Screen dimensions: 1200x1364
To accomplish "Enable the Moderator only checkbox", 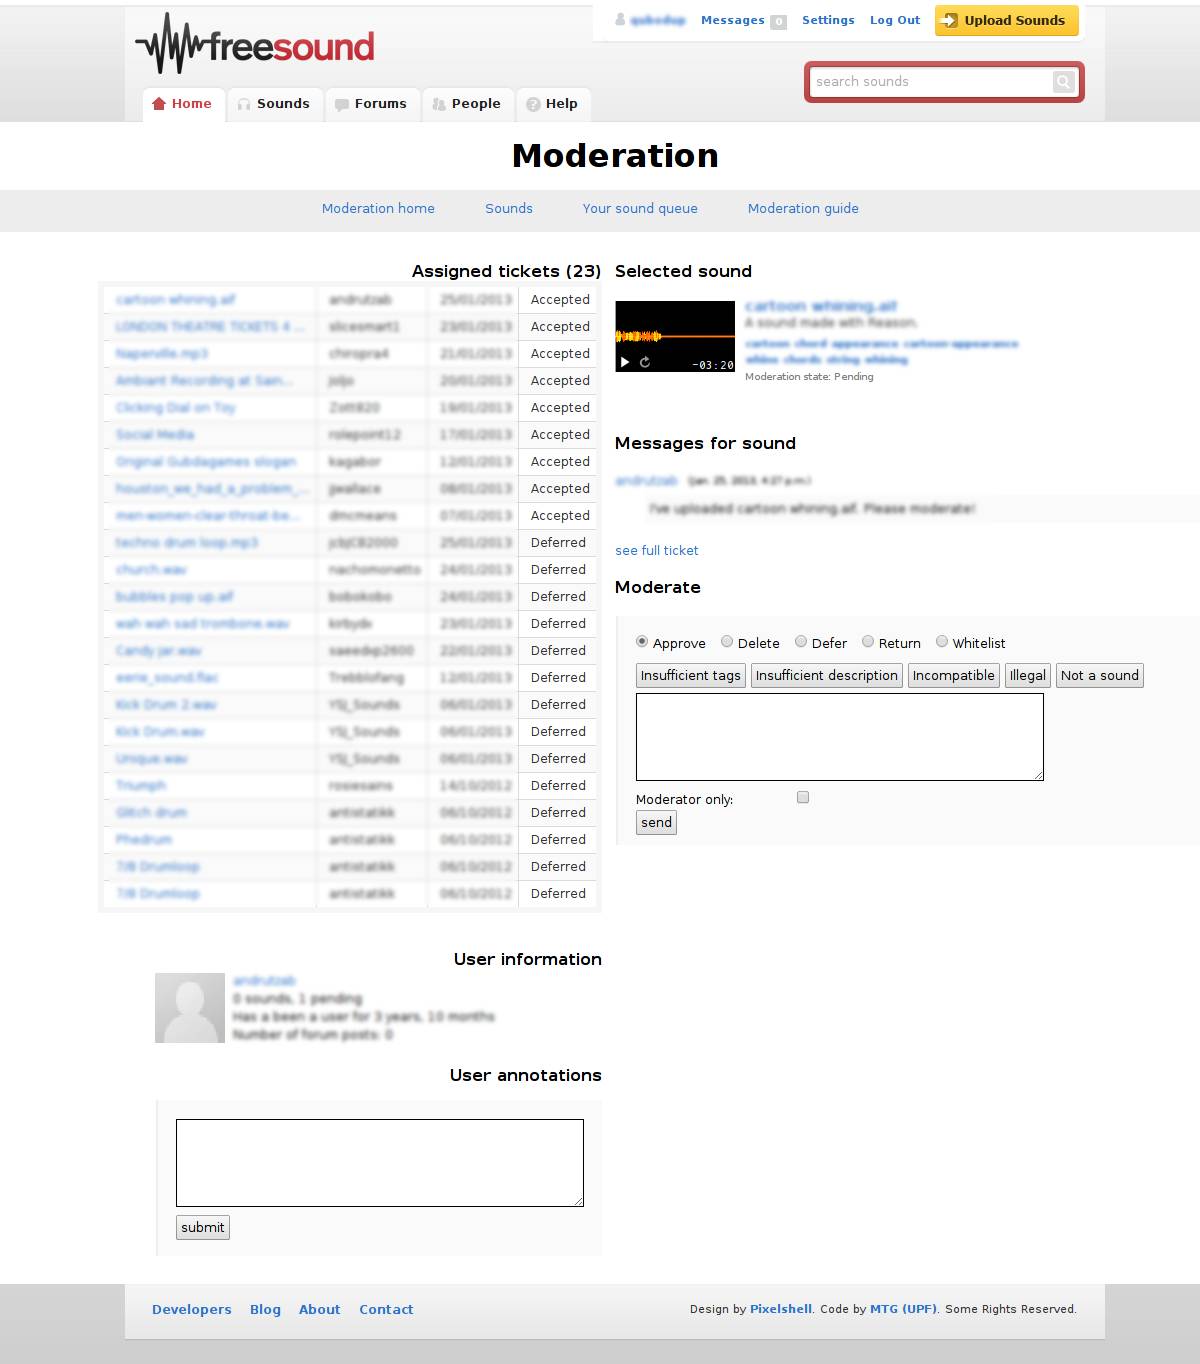I will click(801, 796).
